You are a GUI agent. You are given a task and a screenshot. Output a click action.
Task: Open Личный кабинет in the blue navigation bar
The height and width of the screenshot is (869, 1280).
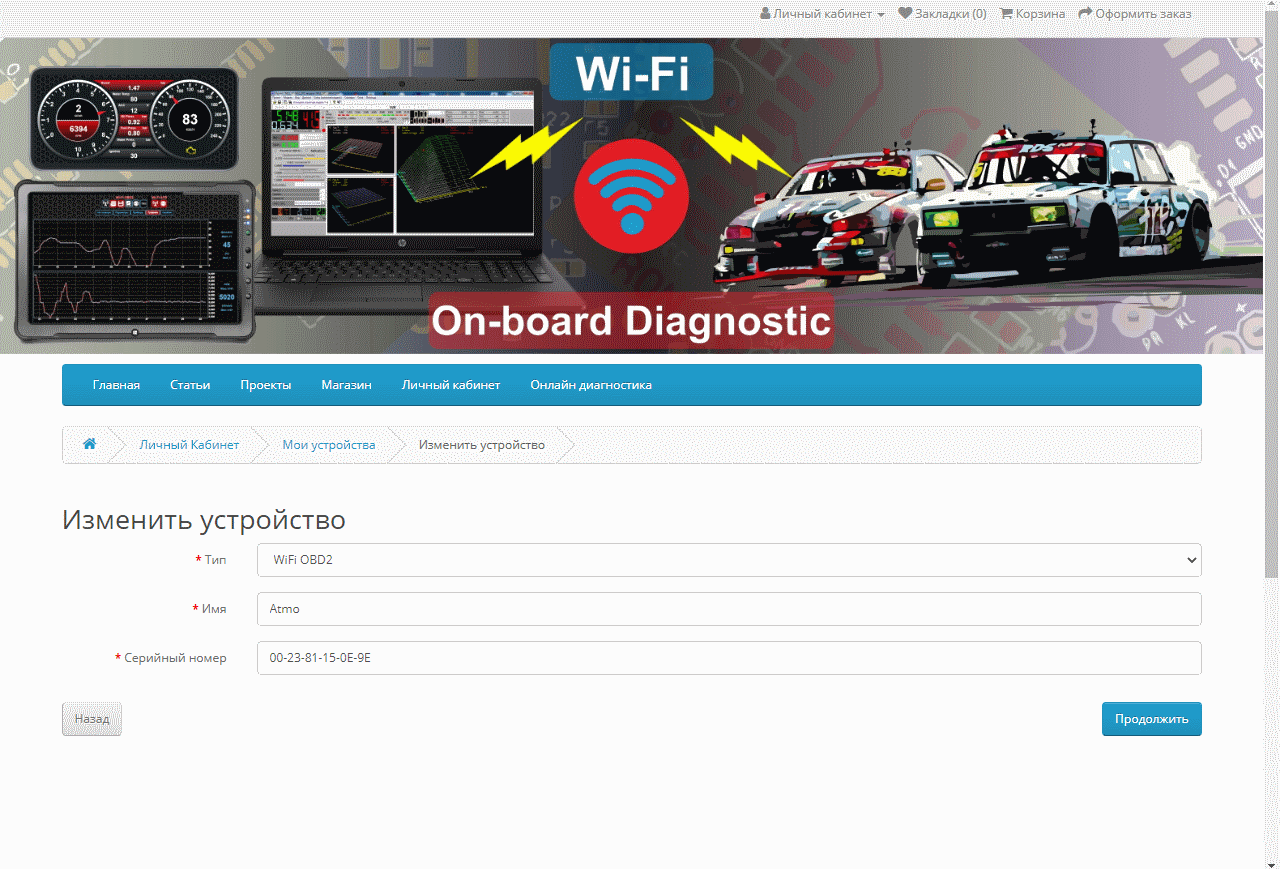pyautogui.click(x=450, y=385)
